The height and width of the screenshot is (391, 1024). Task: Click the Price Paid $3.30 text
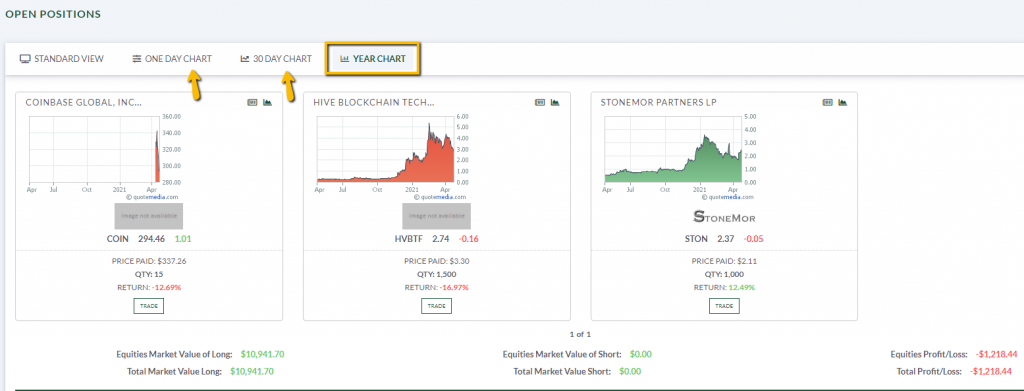436,261
